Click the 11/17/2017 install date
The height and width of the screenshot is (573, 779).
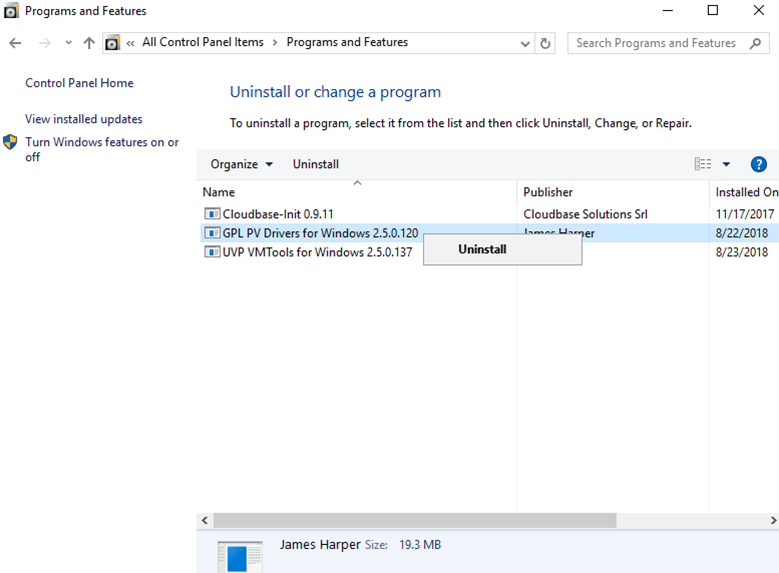pos(745,214)
